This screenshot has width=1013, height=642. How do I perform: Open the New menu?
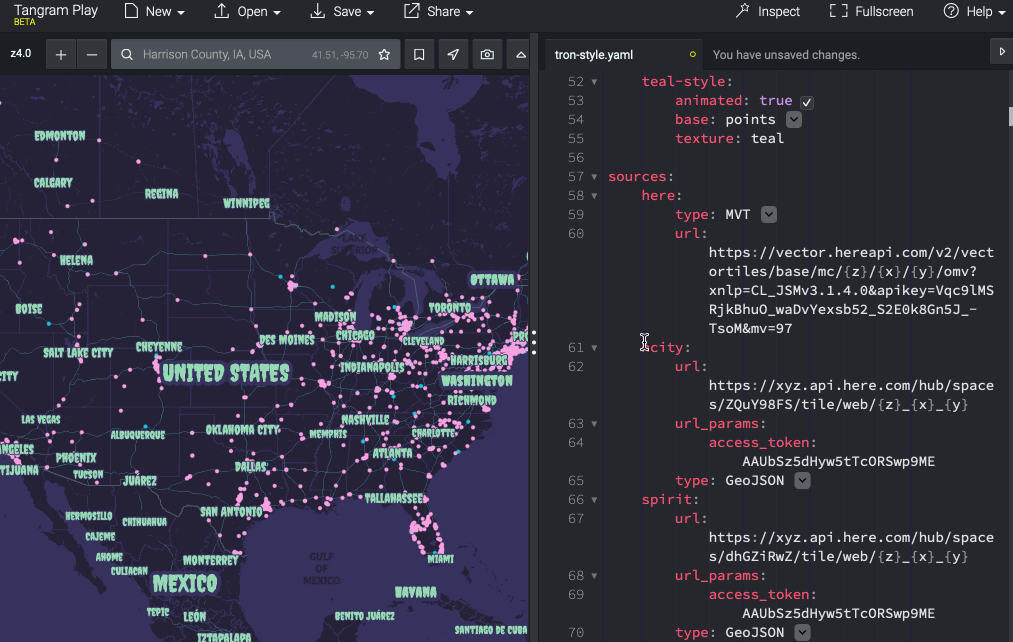click(154, 12)
